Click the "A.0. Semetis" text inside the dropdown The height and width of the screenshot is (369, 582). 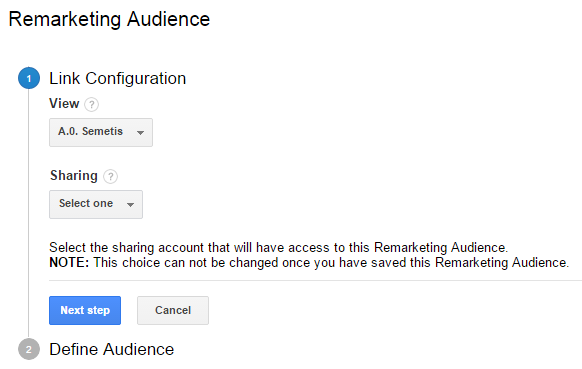90,131
